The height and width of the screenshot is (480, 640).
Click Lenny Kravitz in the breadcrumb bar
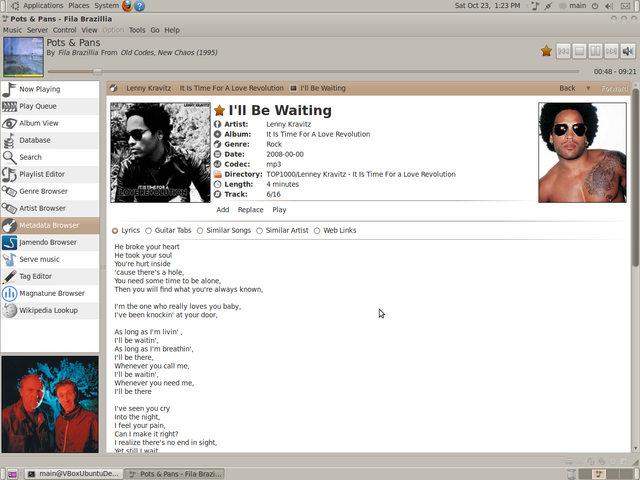click(149, 88)
